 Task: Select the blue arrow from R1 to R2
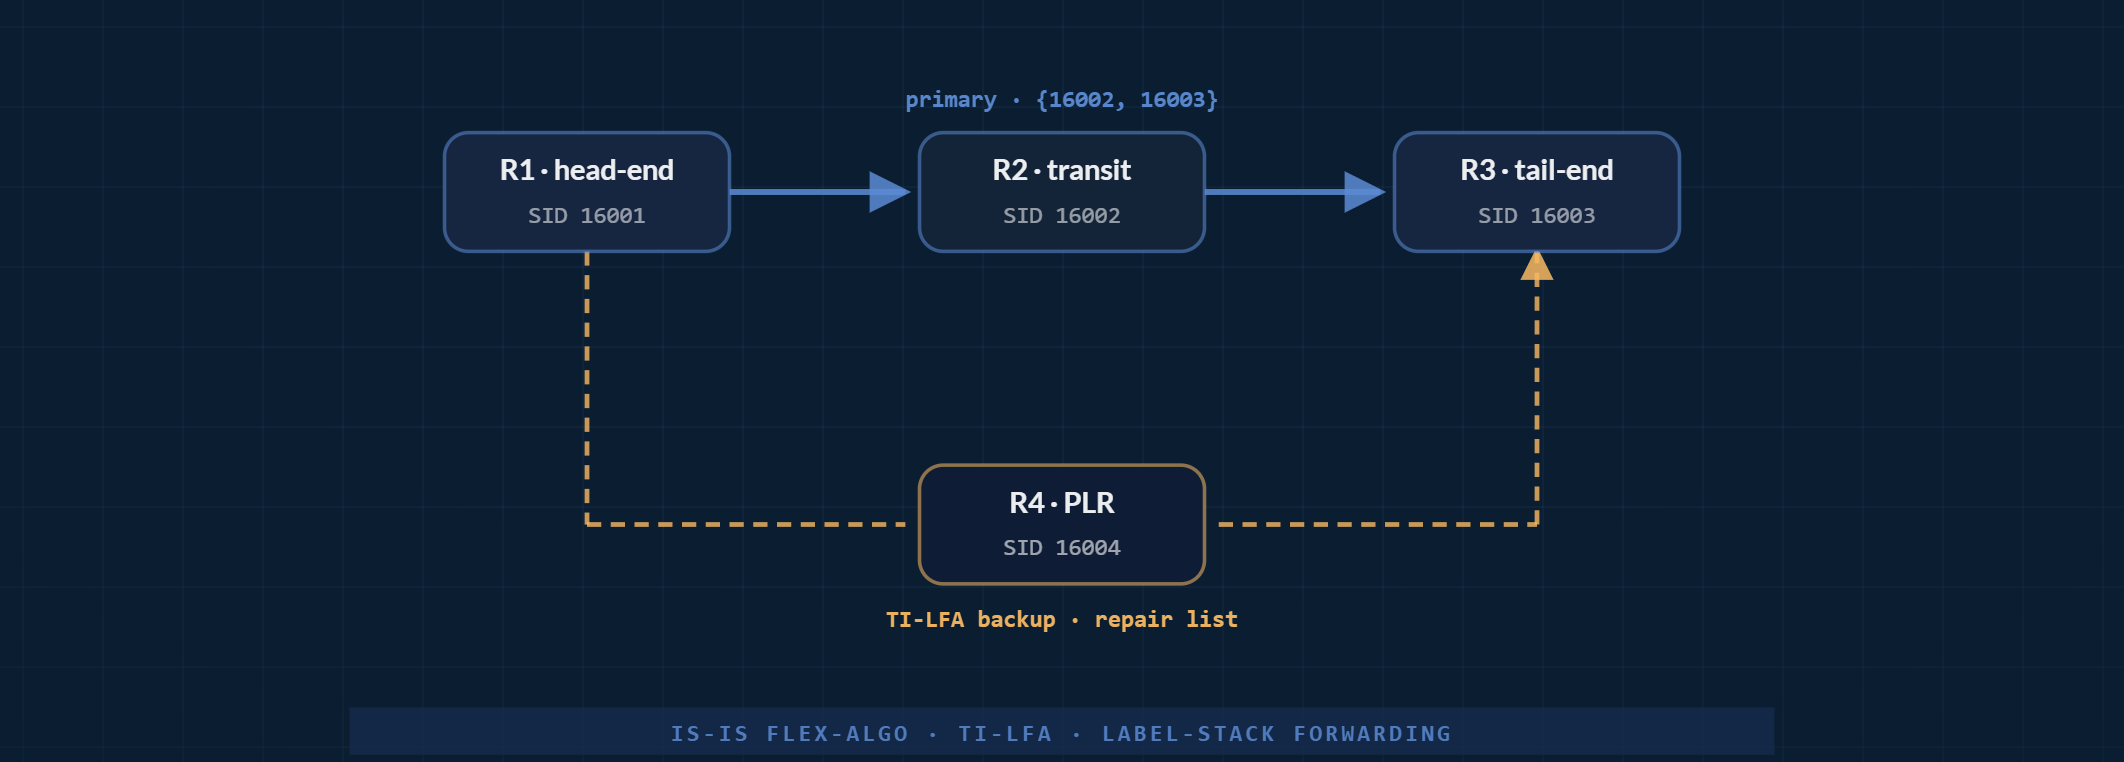821,192
